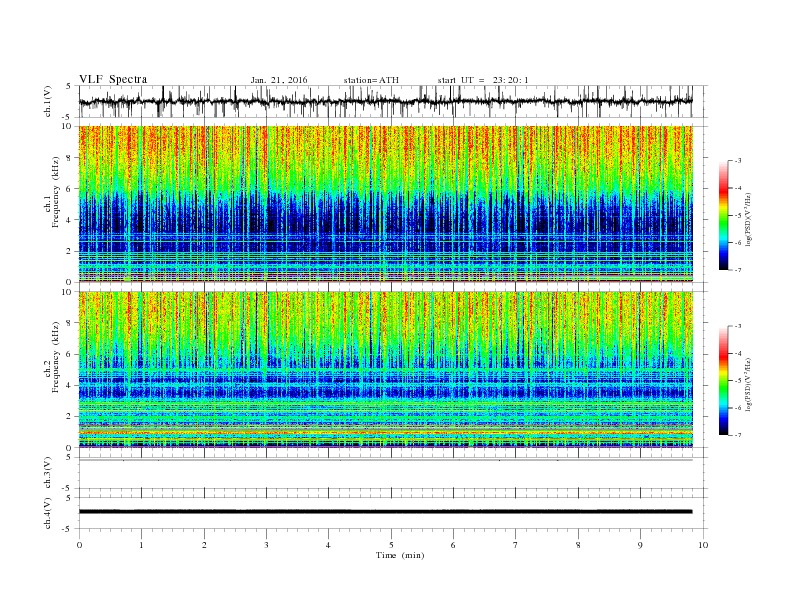Image resolution: width=792 pixels, height=612 pixels.
Task: Click the "6" kHz tick on ch.1 frequency axis
Action: pyautogui.click(x=70, y=189)
